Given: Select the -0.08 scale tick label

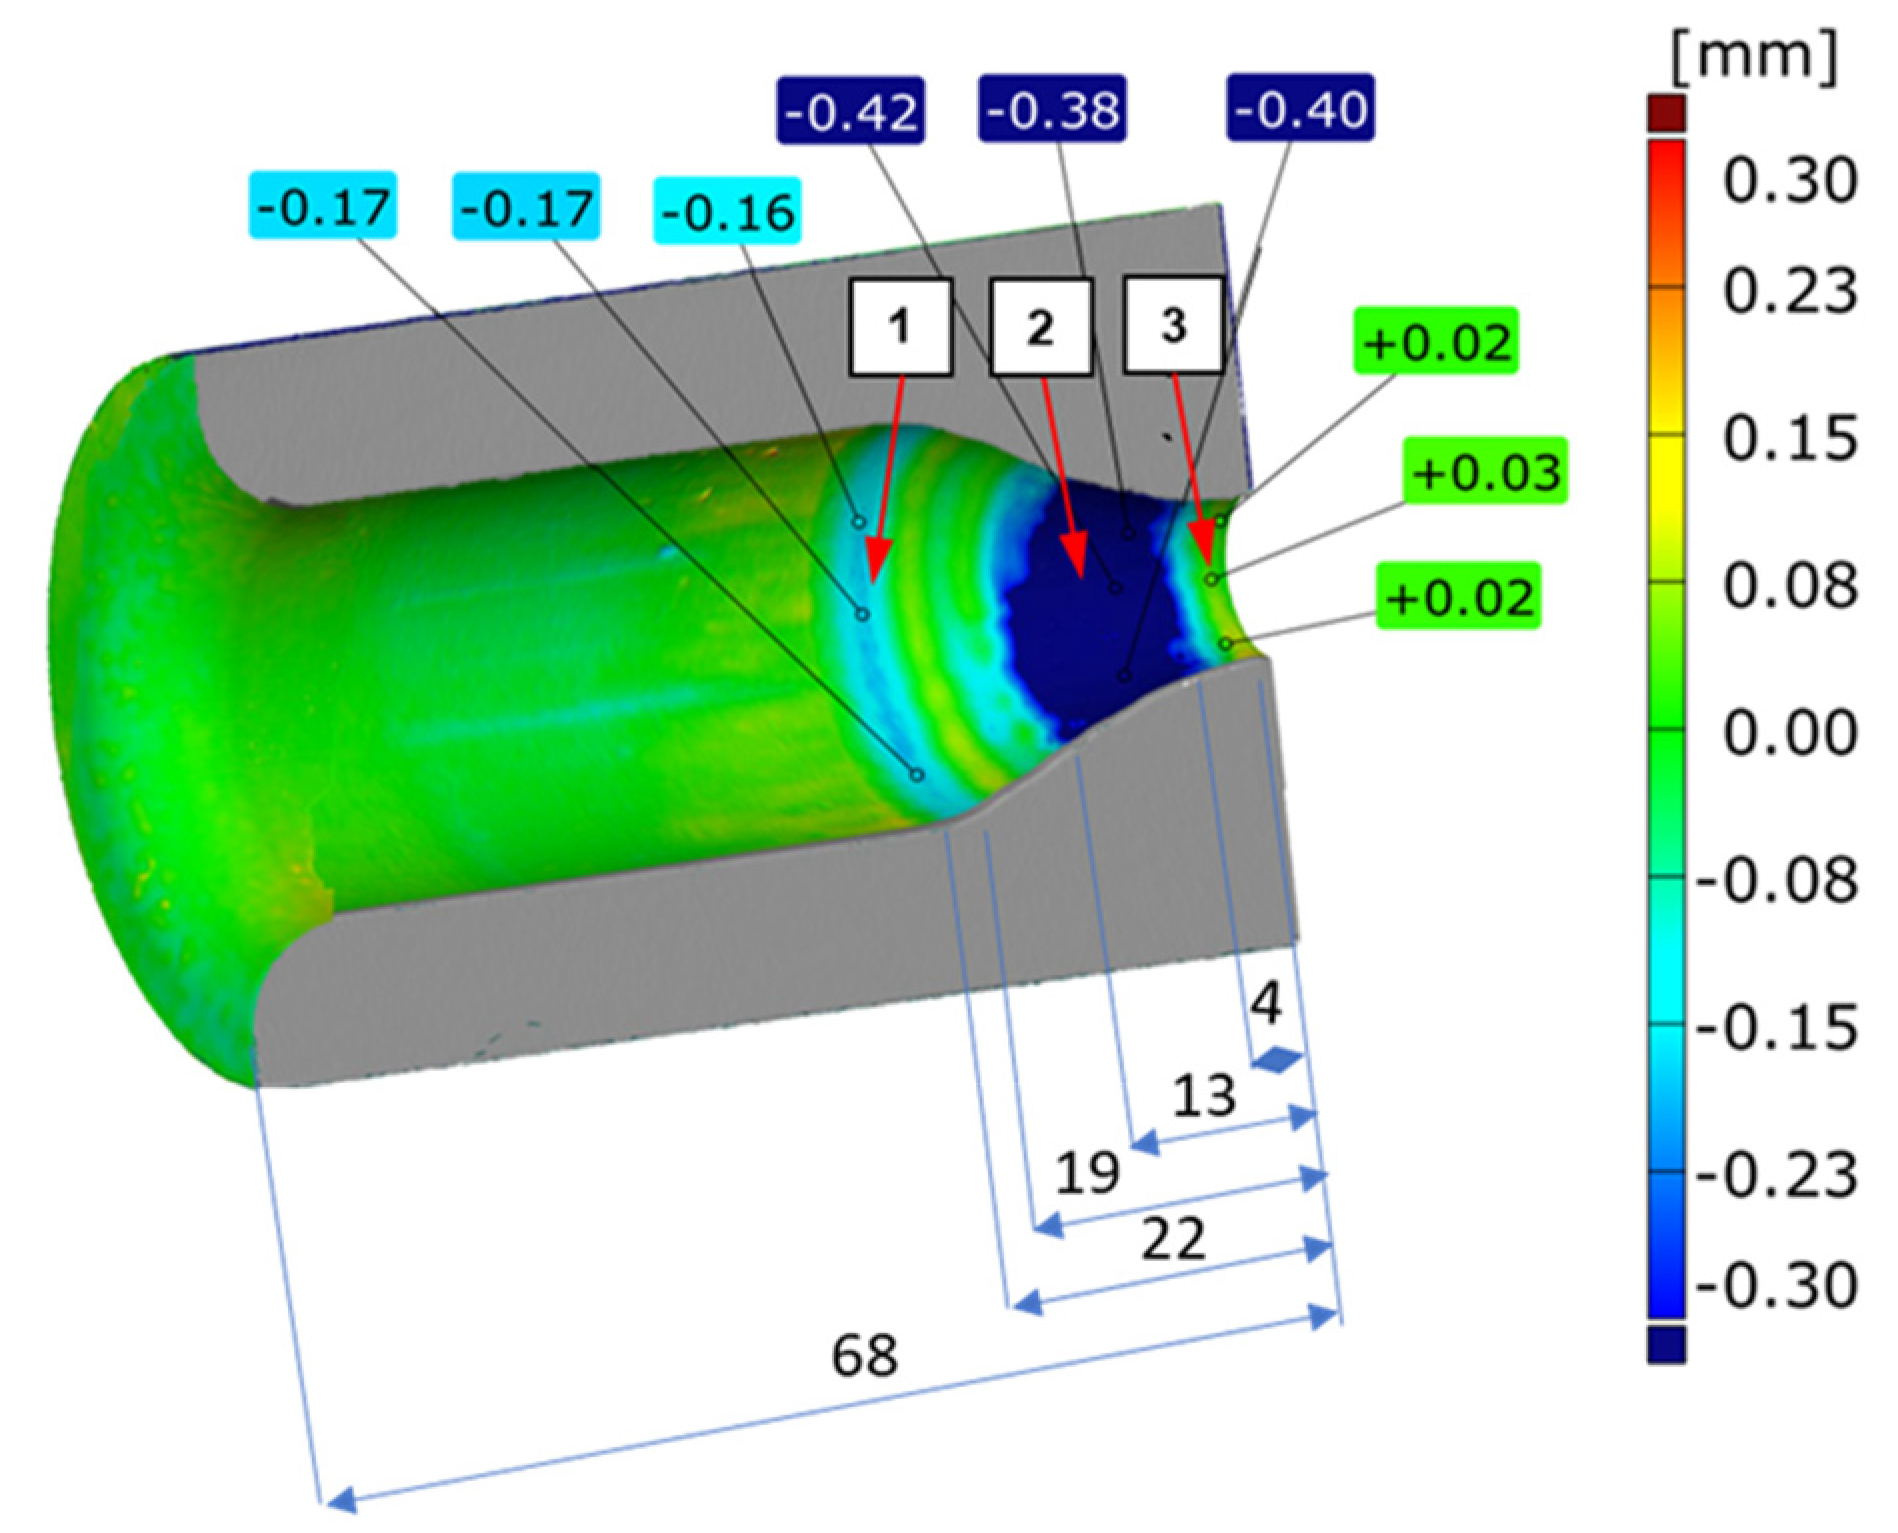Looking at the screenshot, I should [x=1777, y=881].
